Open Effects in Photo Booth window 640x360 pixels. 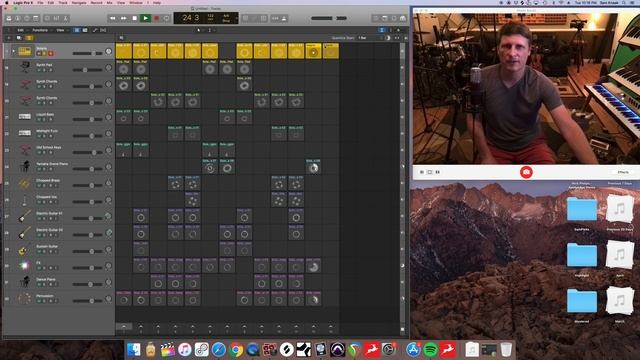pyautogui.click(x=623, y=172)
